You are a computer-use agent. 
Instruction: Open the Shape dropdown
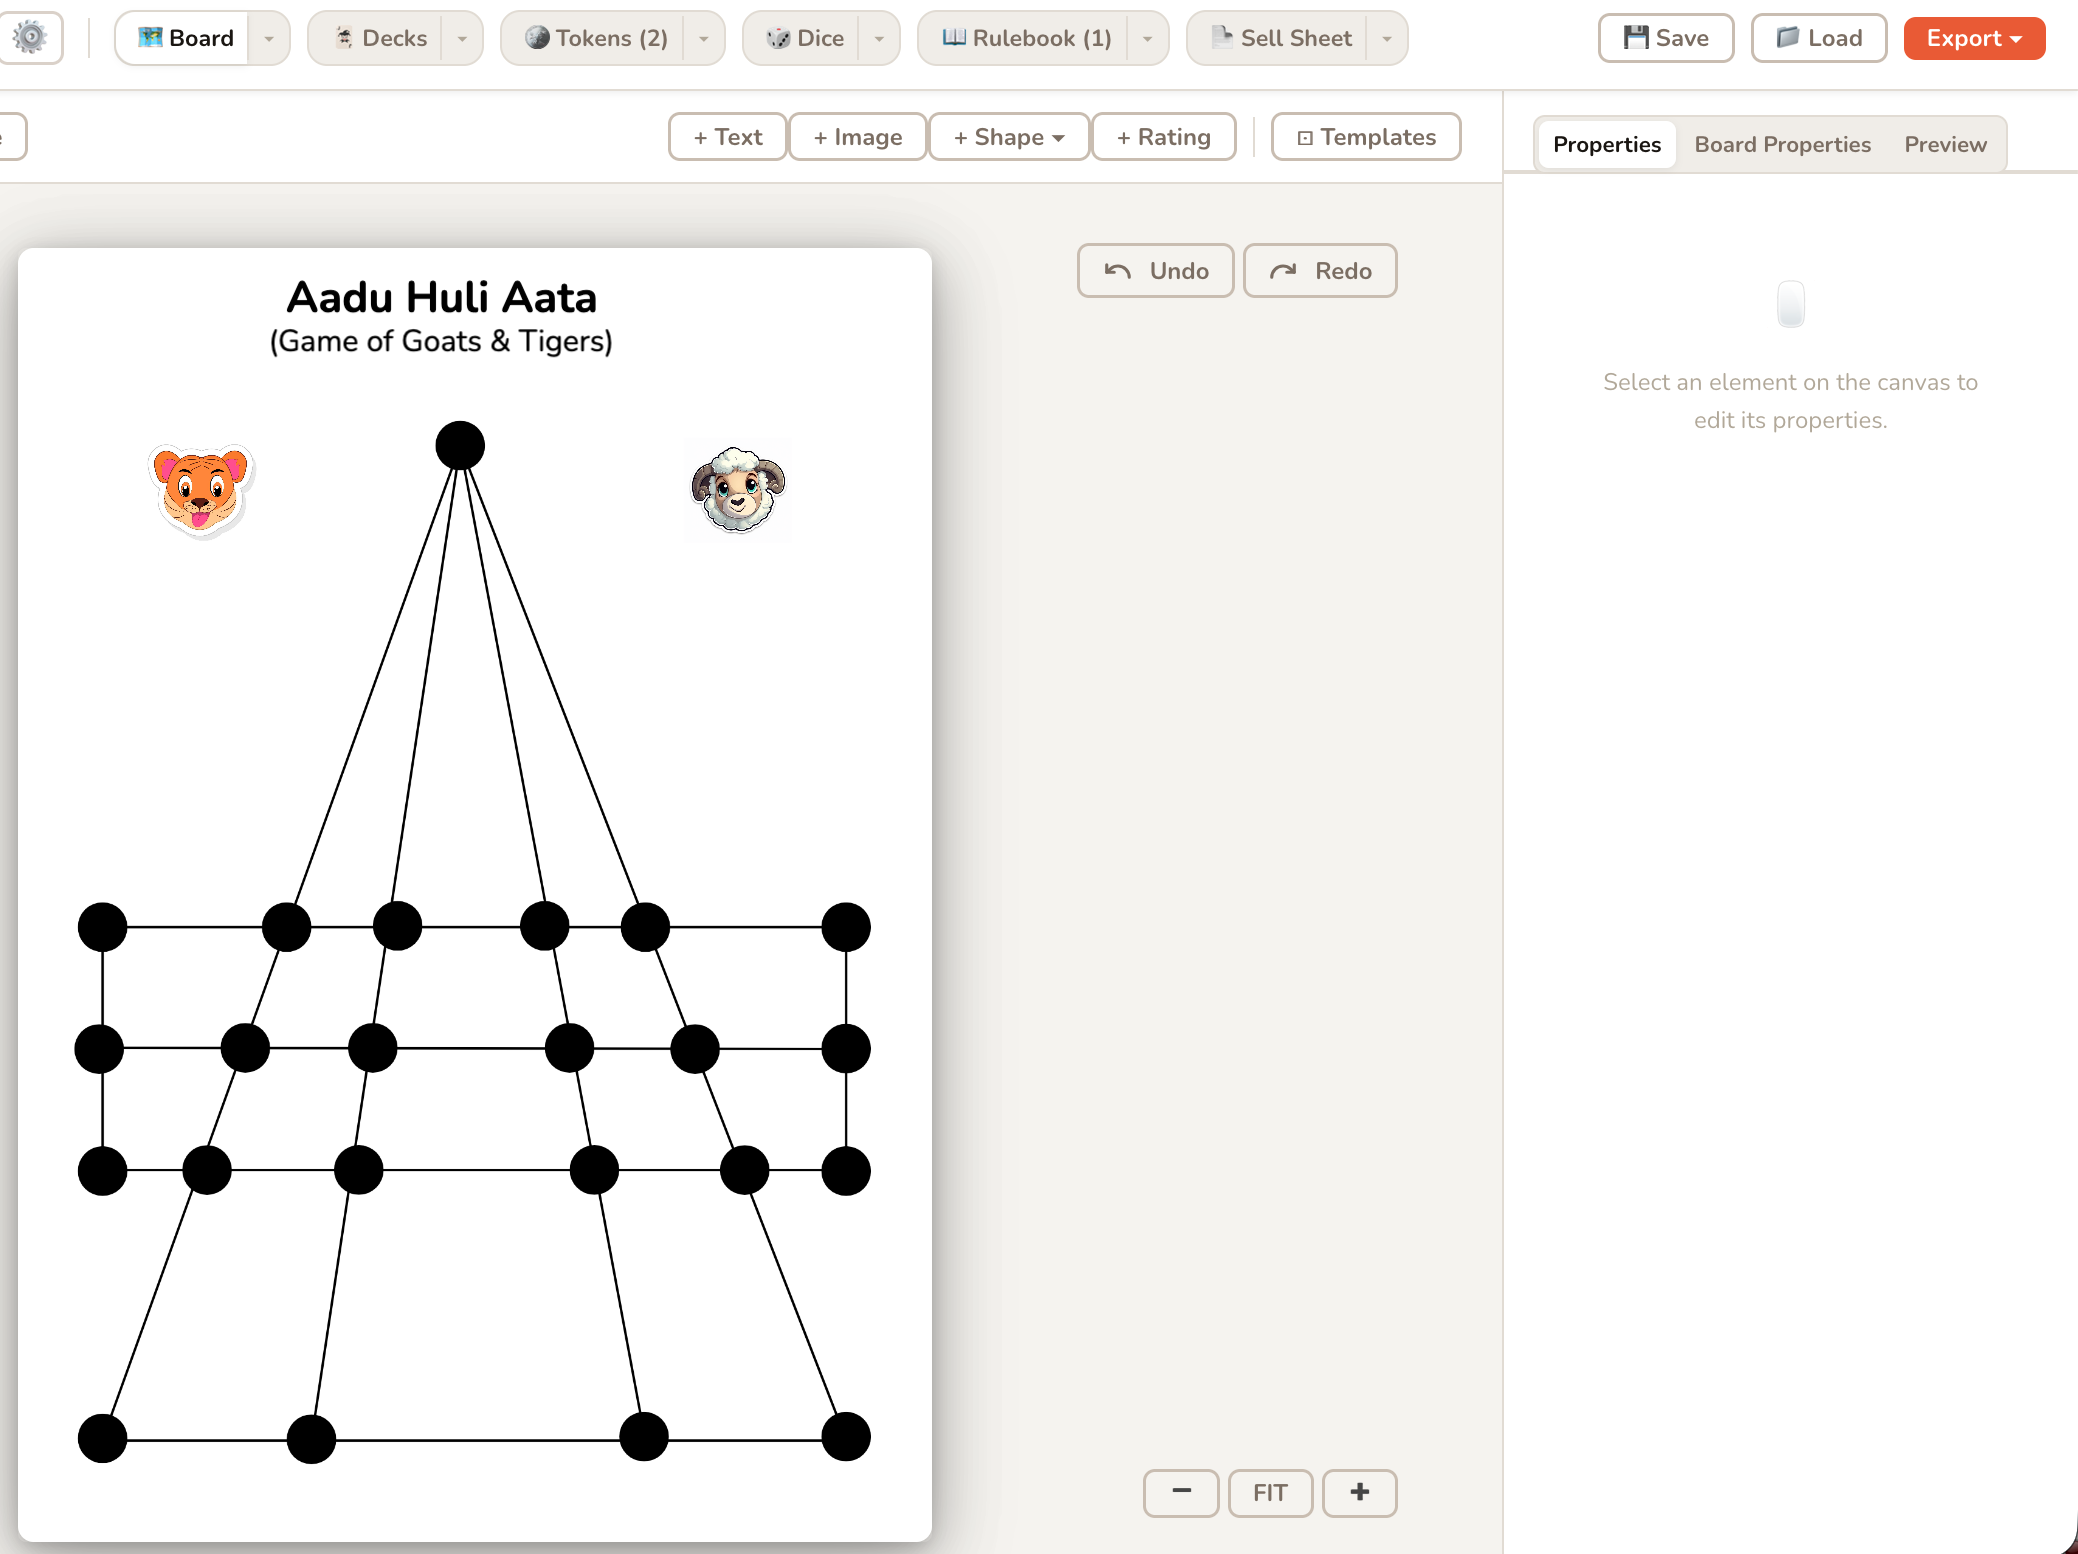pyautogui.click(x=1009, y=137)
